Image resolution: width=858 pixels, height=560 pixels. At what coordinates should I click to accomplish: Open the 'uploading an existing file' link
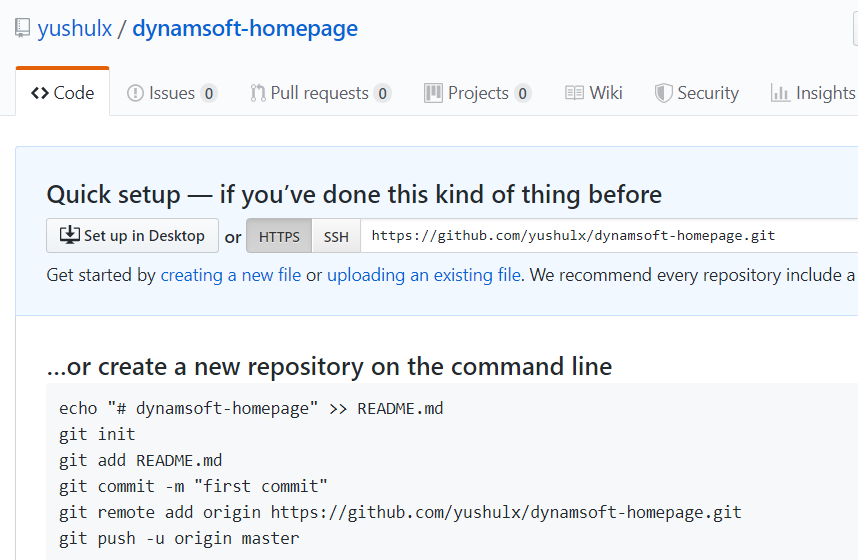click(x=423, y=275)
